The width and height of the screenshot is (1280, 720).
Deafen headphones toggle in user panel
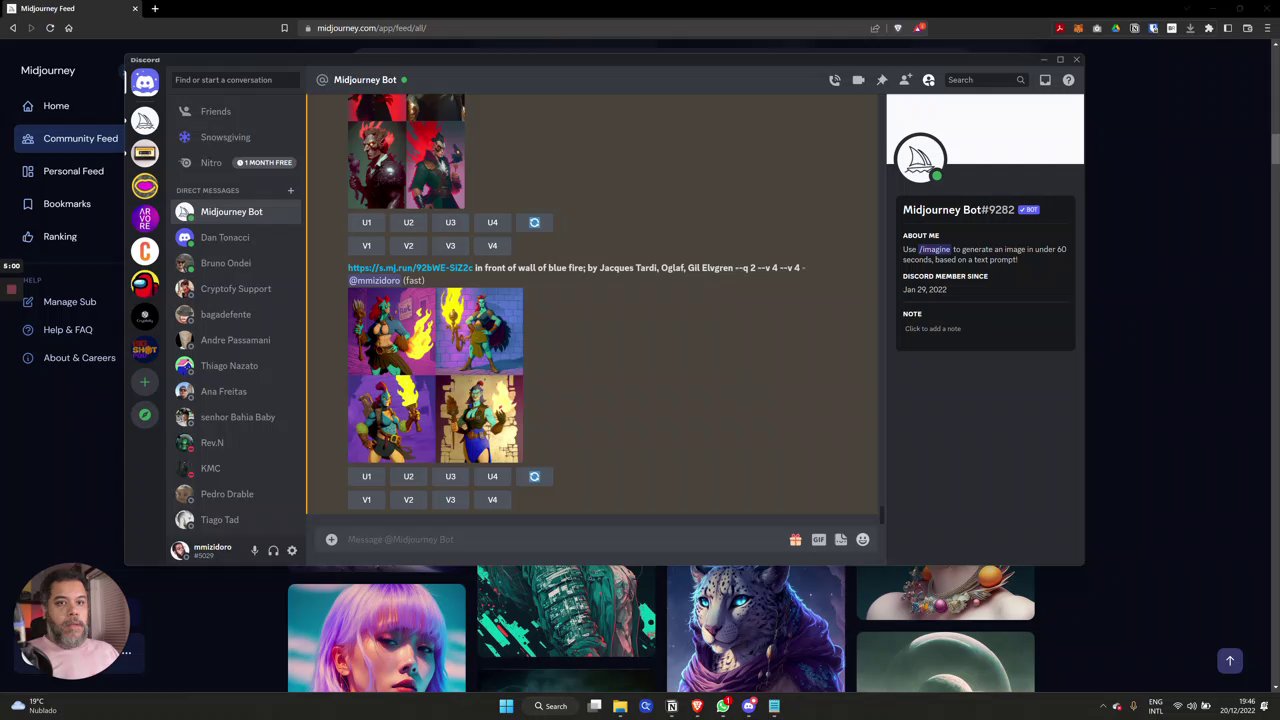[x=273, y=551]
